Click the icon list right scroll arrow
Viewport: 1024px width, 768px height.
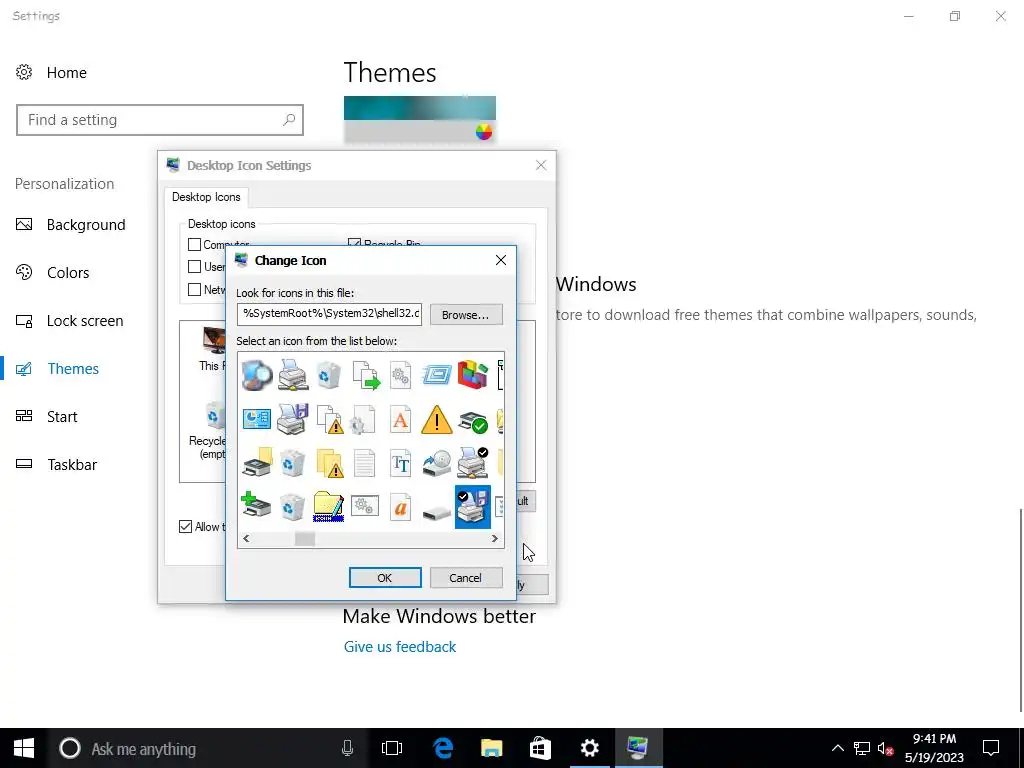[x=494, y=539]
